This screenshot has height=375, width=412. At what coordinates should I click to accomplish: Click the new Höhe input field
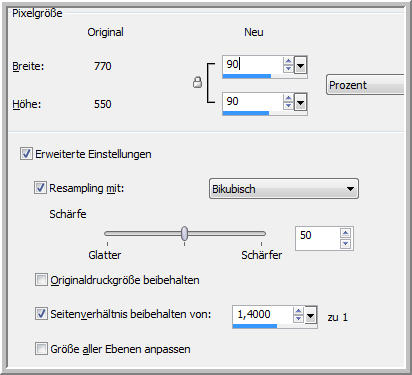coord(253,102)
